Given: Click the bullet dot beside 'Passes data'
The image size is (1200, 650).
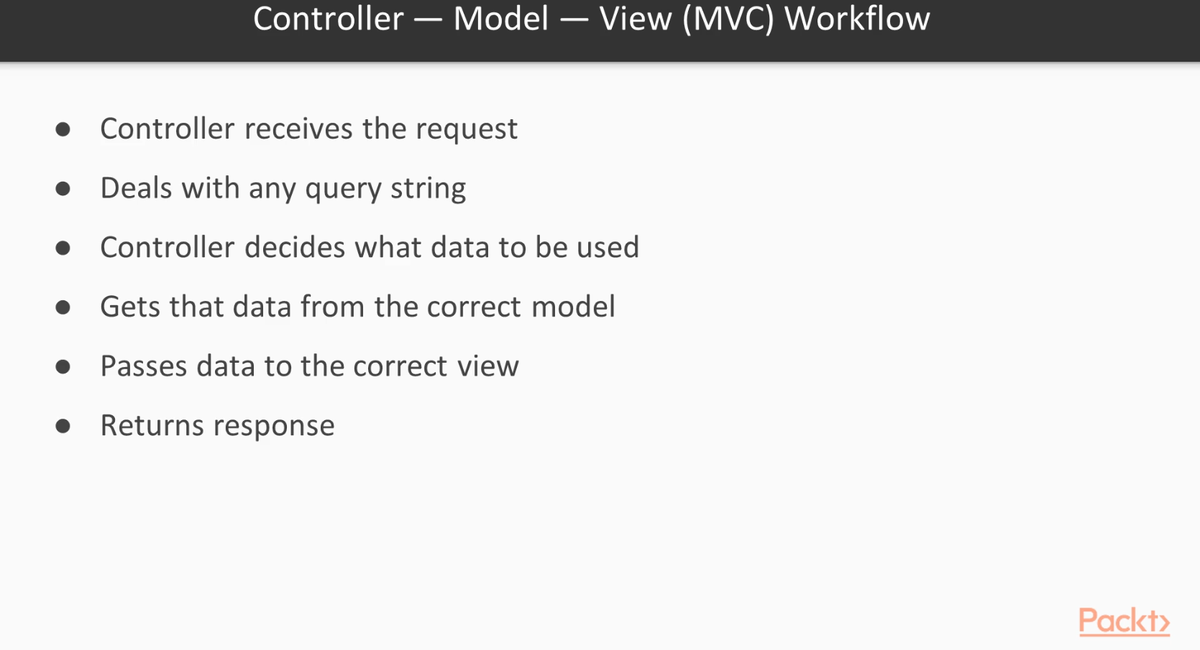Looking at the screenshot, I should [x=64, y=367].
